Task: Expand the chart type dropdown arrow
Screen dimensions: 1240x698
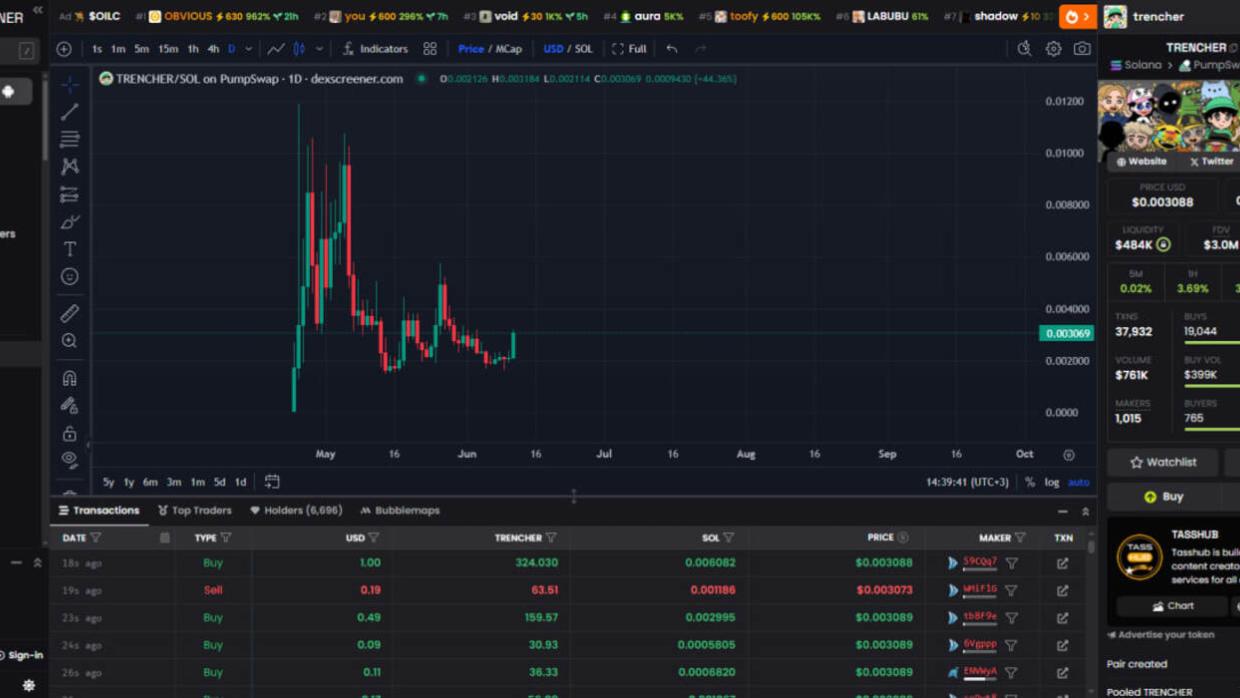Action: 319,49
